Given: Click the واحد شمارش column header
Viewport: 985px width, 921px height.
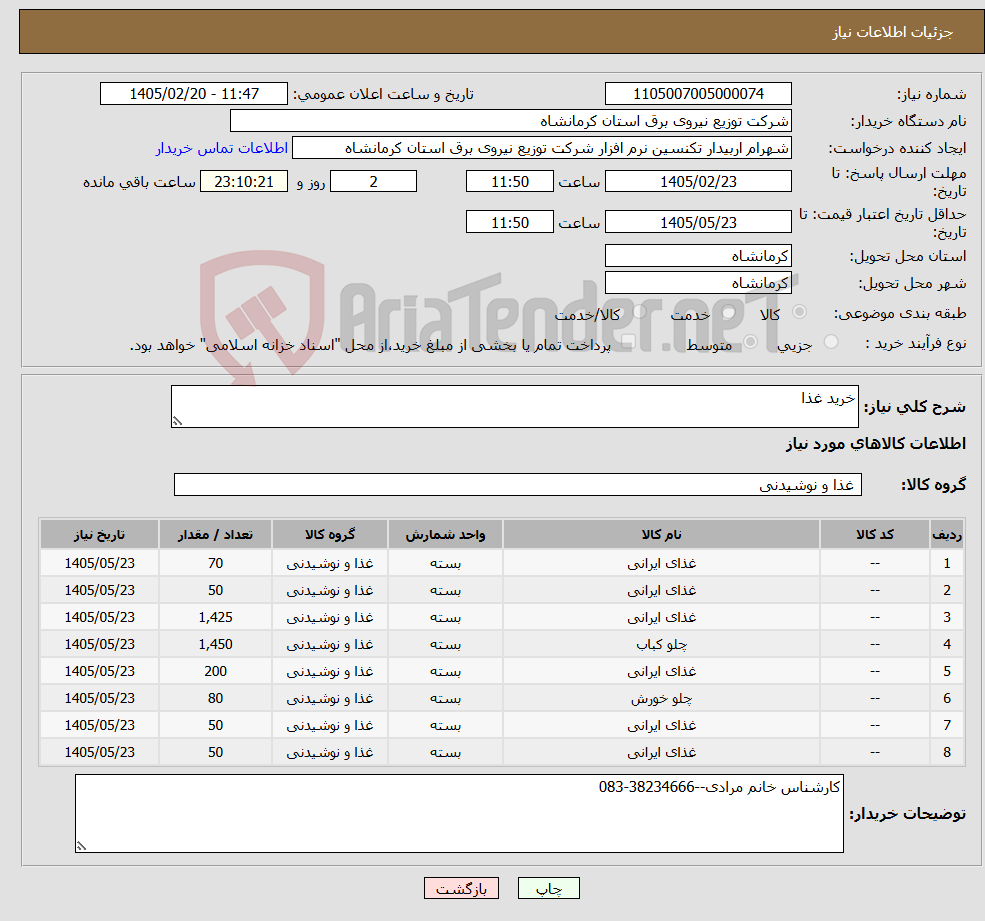Looking at the screenshot, I should (x=445, y=535).
